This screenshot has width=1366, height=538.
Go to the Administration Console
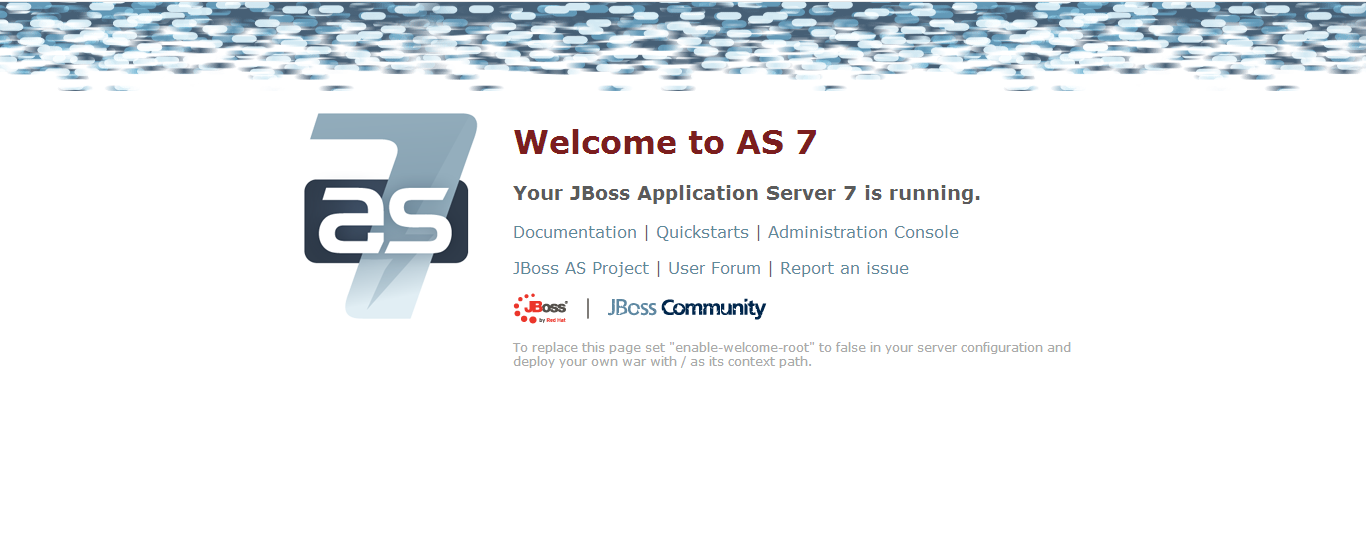(863, 232)
